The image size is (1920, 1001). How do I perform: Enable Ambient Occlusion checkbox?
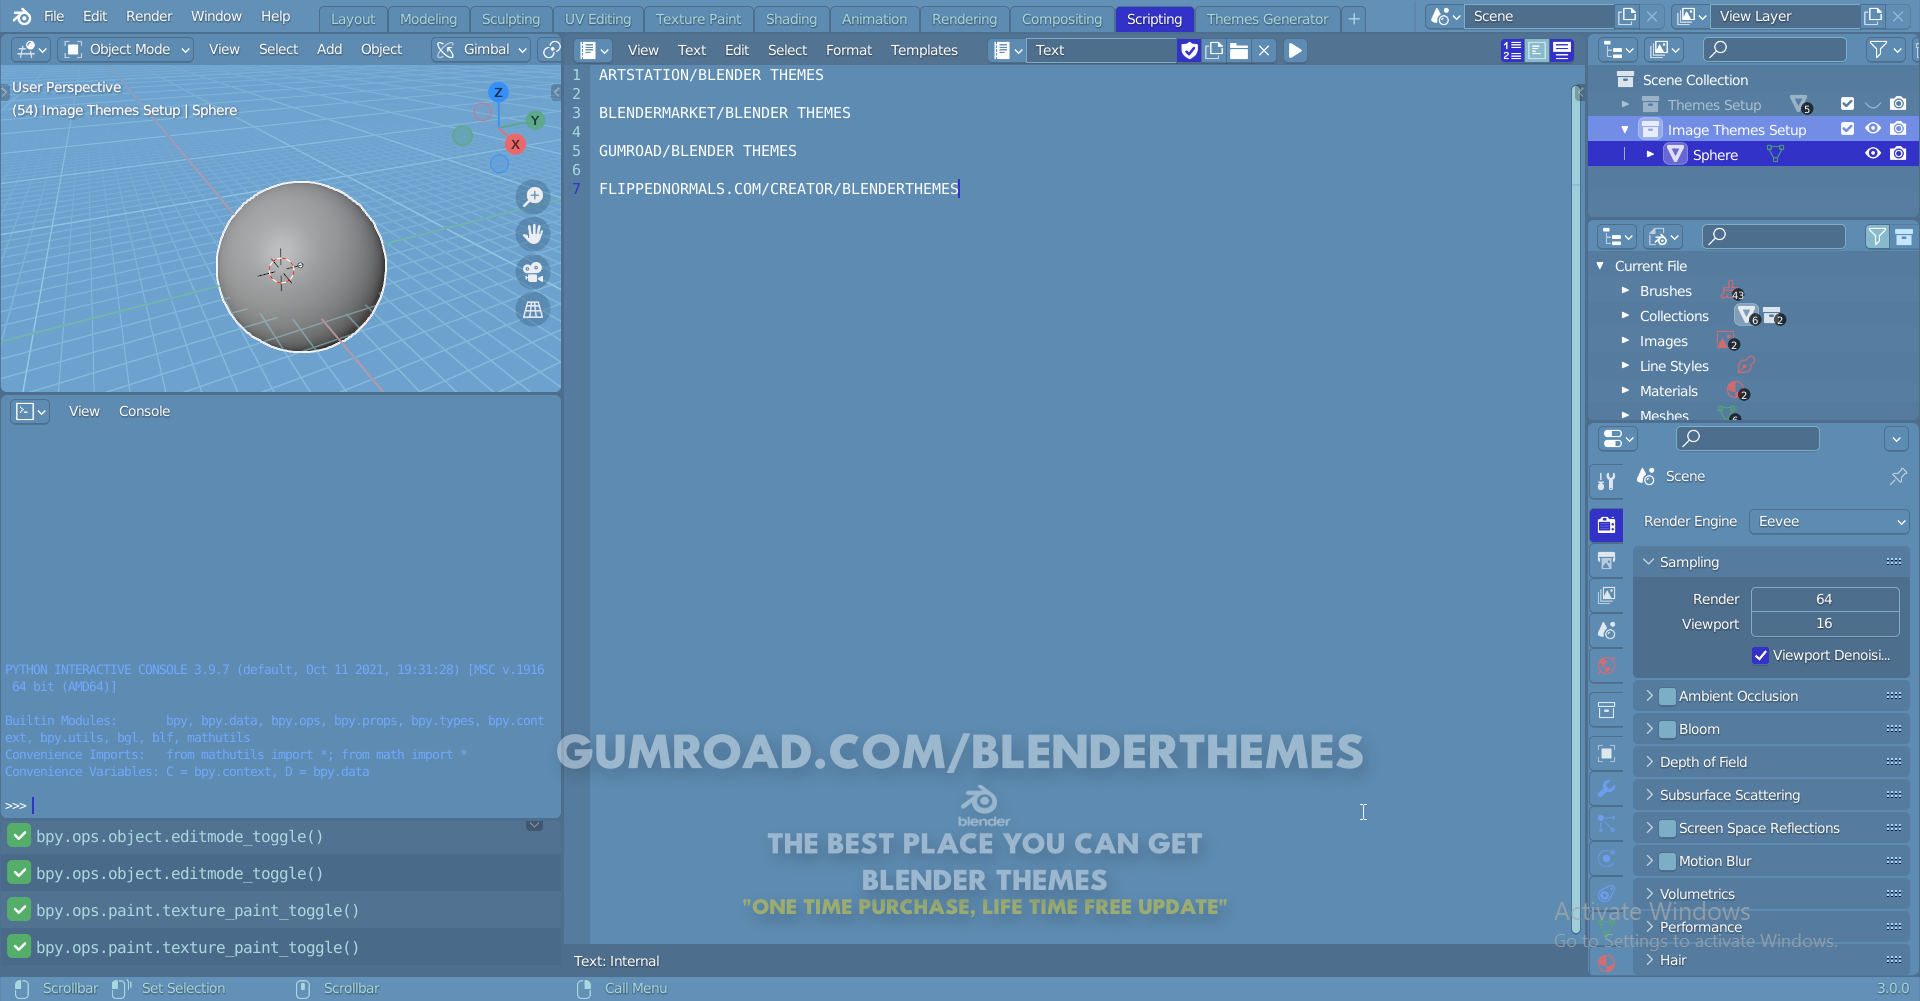coord(1668,697)
